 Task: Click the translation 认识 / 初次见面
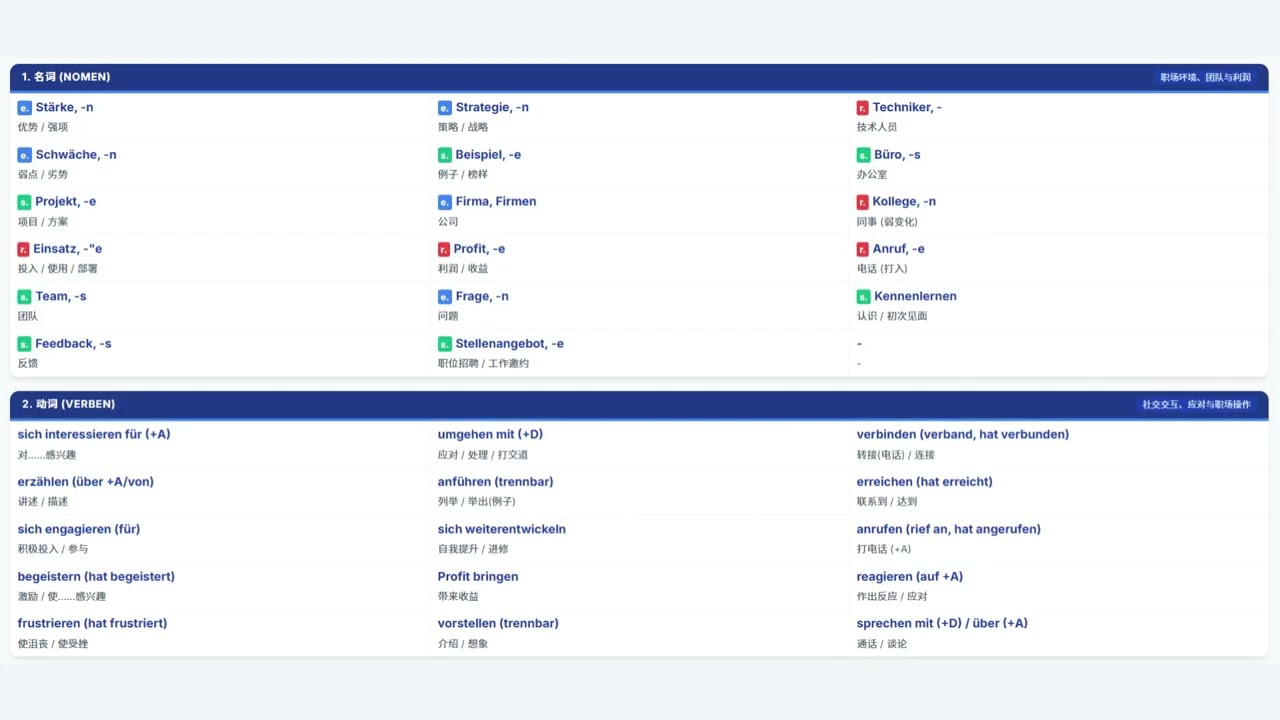892,317
